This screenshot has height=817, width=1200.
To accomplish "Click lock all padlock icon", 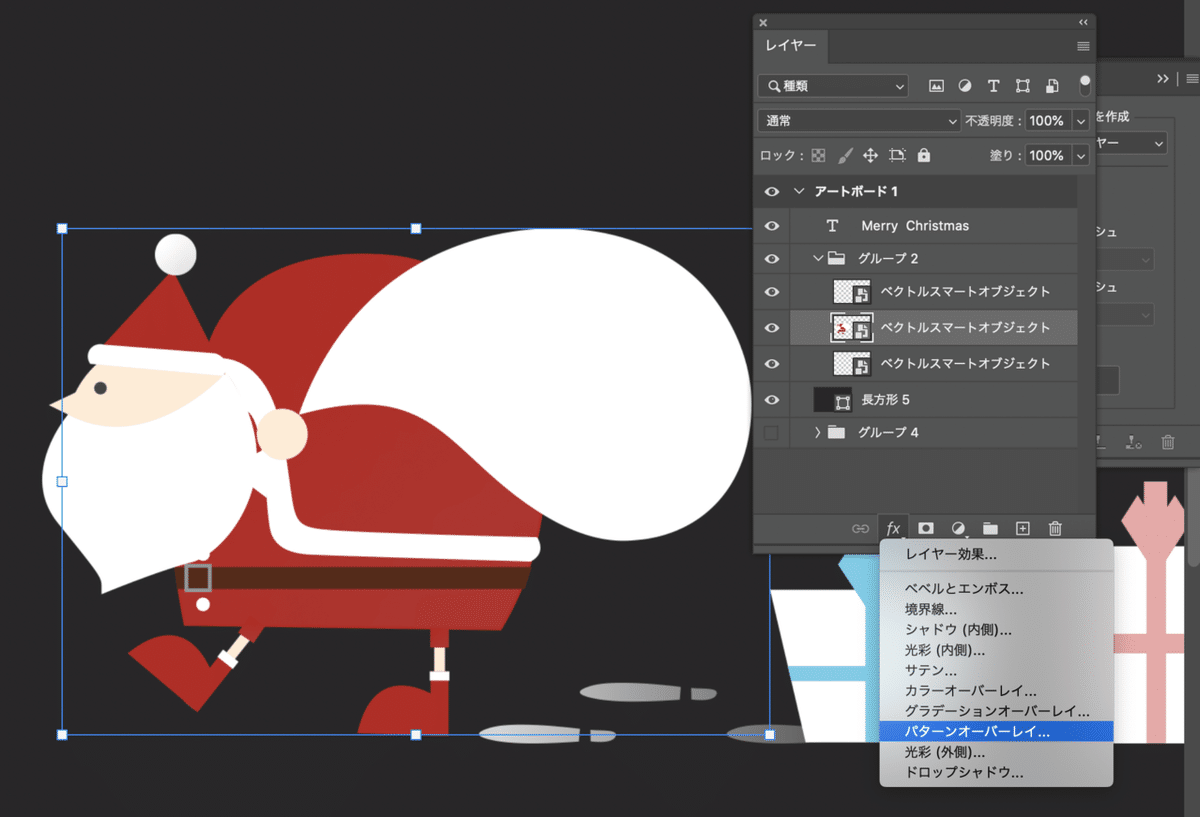I will pos(924,155).
